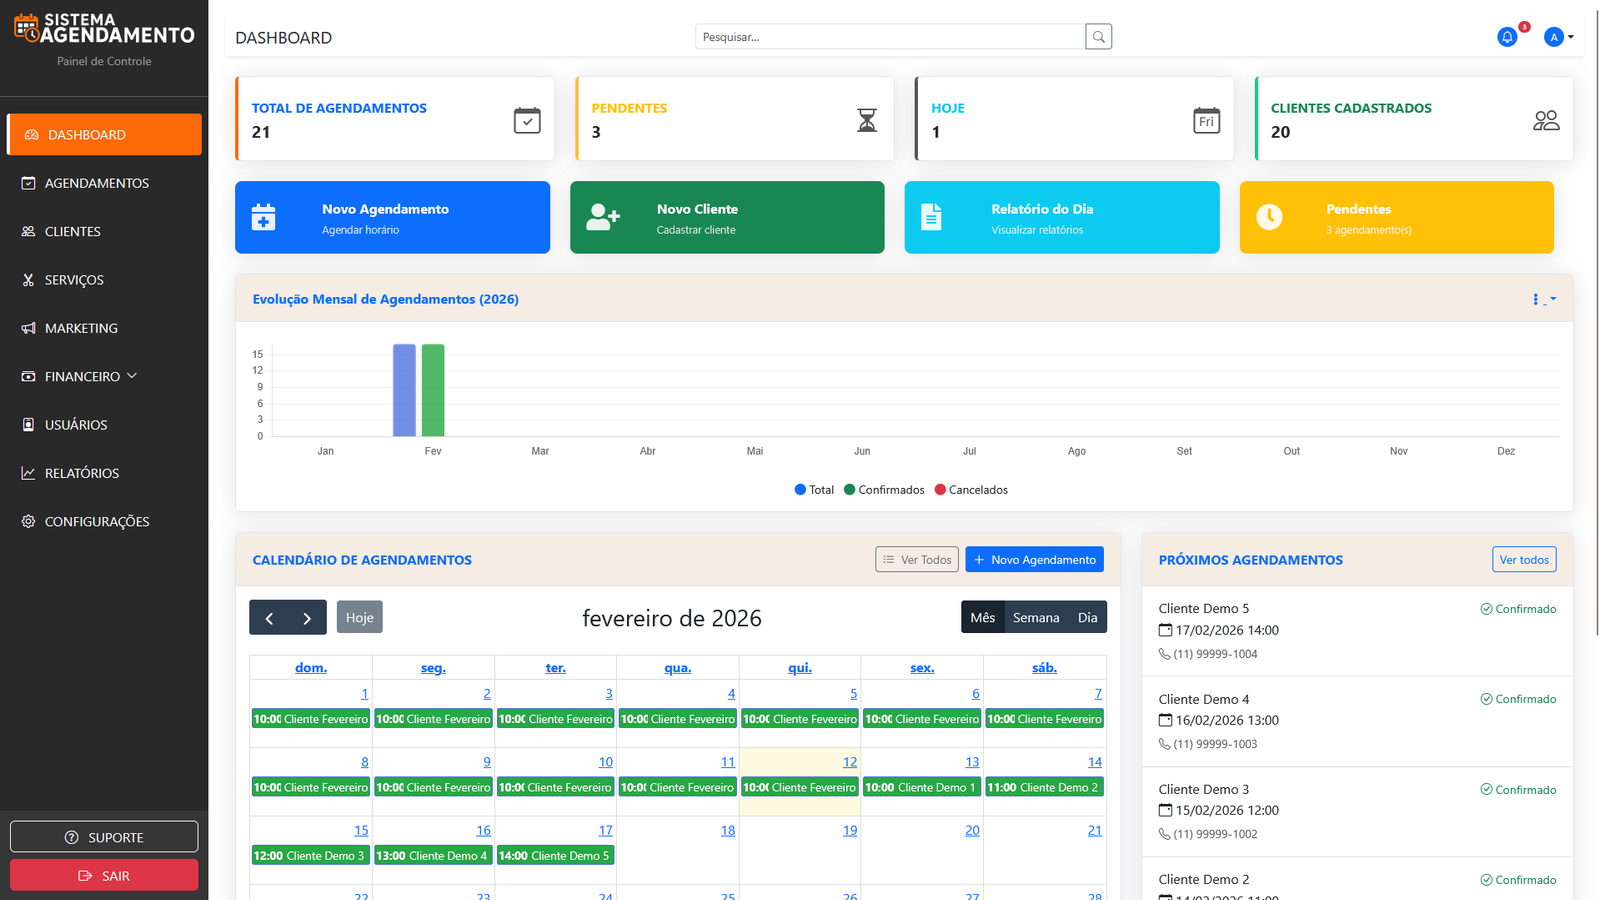
Task: Click the Serviços scissors icon
Action: tap(28, 280)
